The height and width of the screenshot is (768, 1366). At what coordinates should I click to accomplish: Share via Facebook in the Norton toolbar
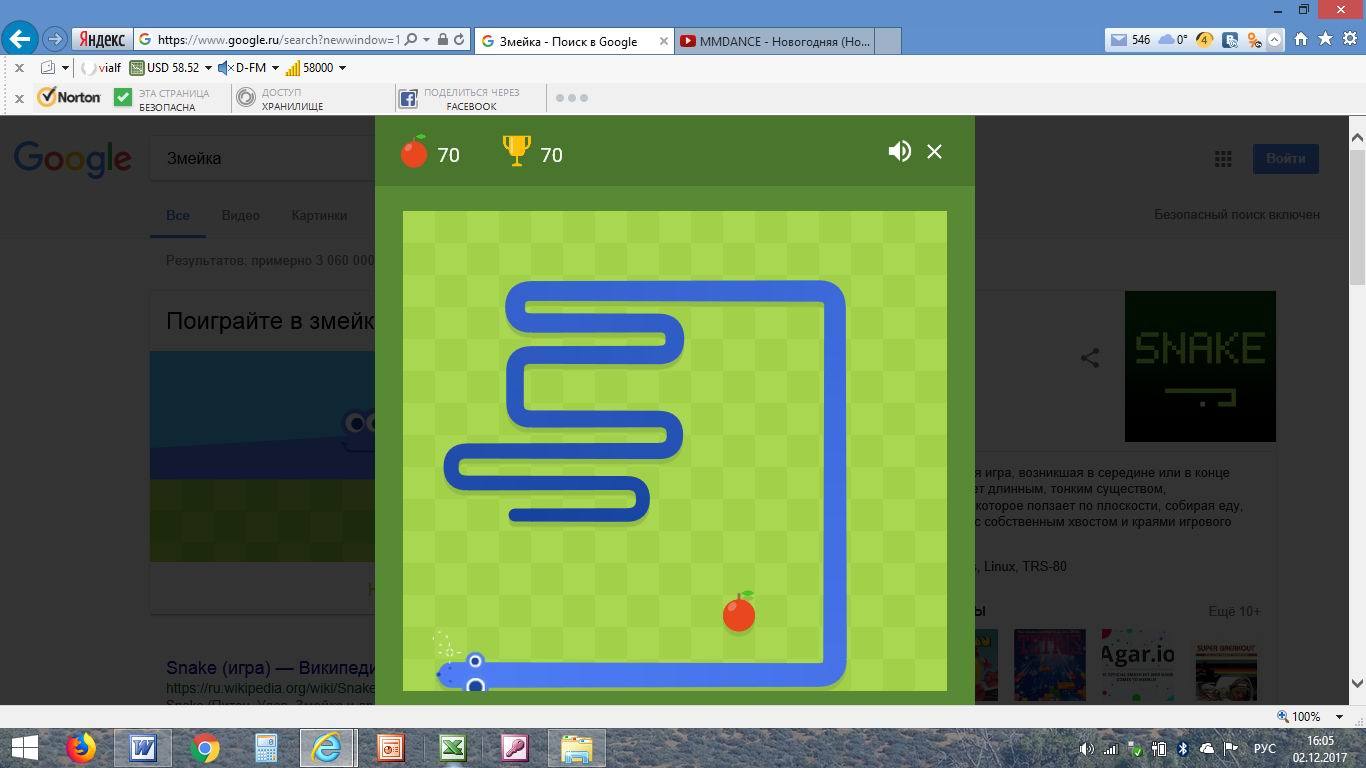[x=459, y=98]
